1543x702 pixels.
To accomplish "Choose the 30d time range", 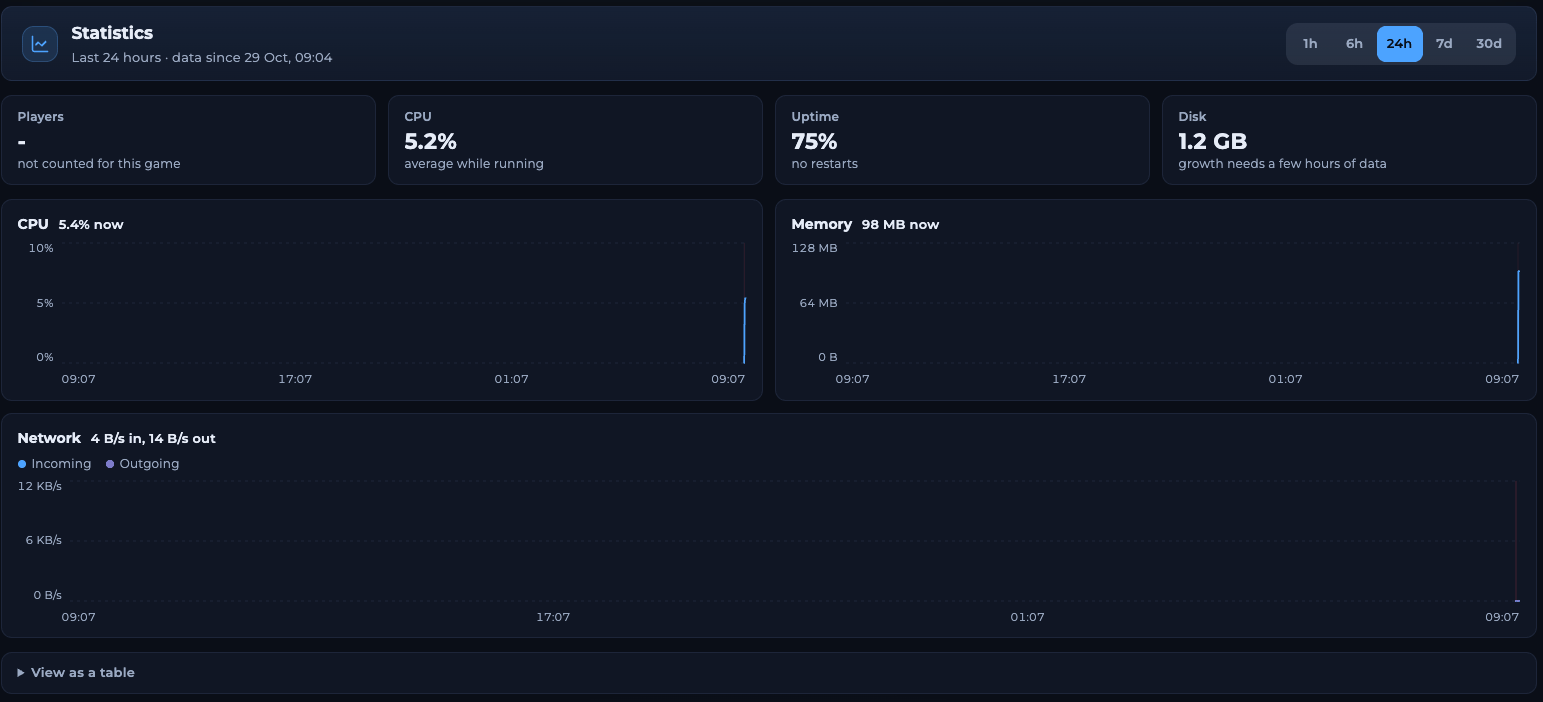I will click(x=1489, y=44).
